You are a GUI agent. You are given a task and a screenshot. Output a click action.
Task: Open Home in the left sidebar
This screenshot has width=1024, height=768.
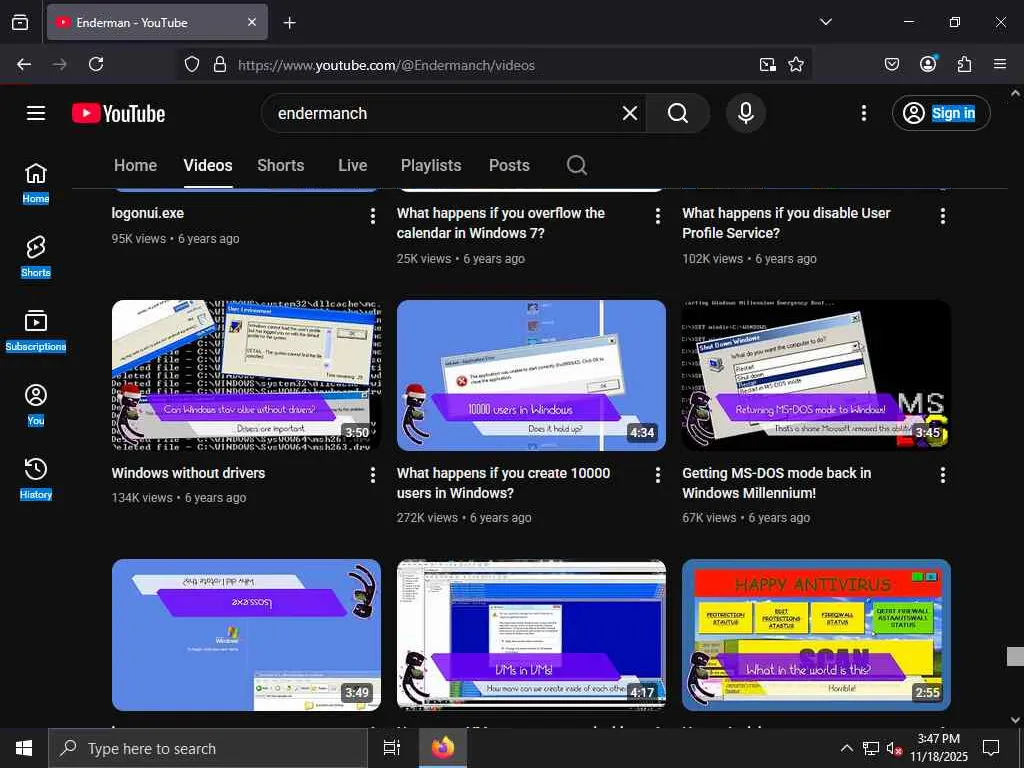coord(36,183)
